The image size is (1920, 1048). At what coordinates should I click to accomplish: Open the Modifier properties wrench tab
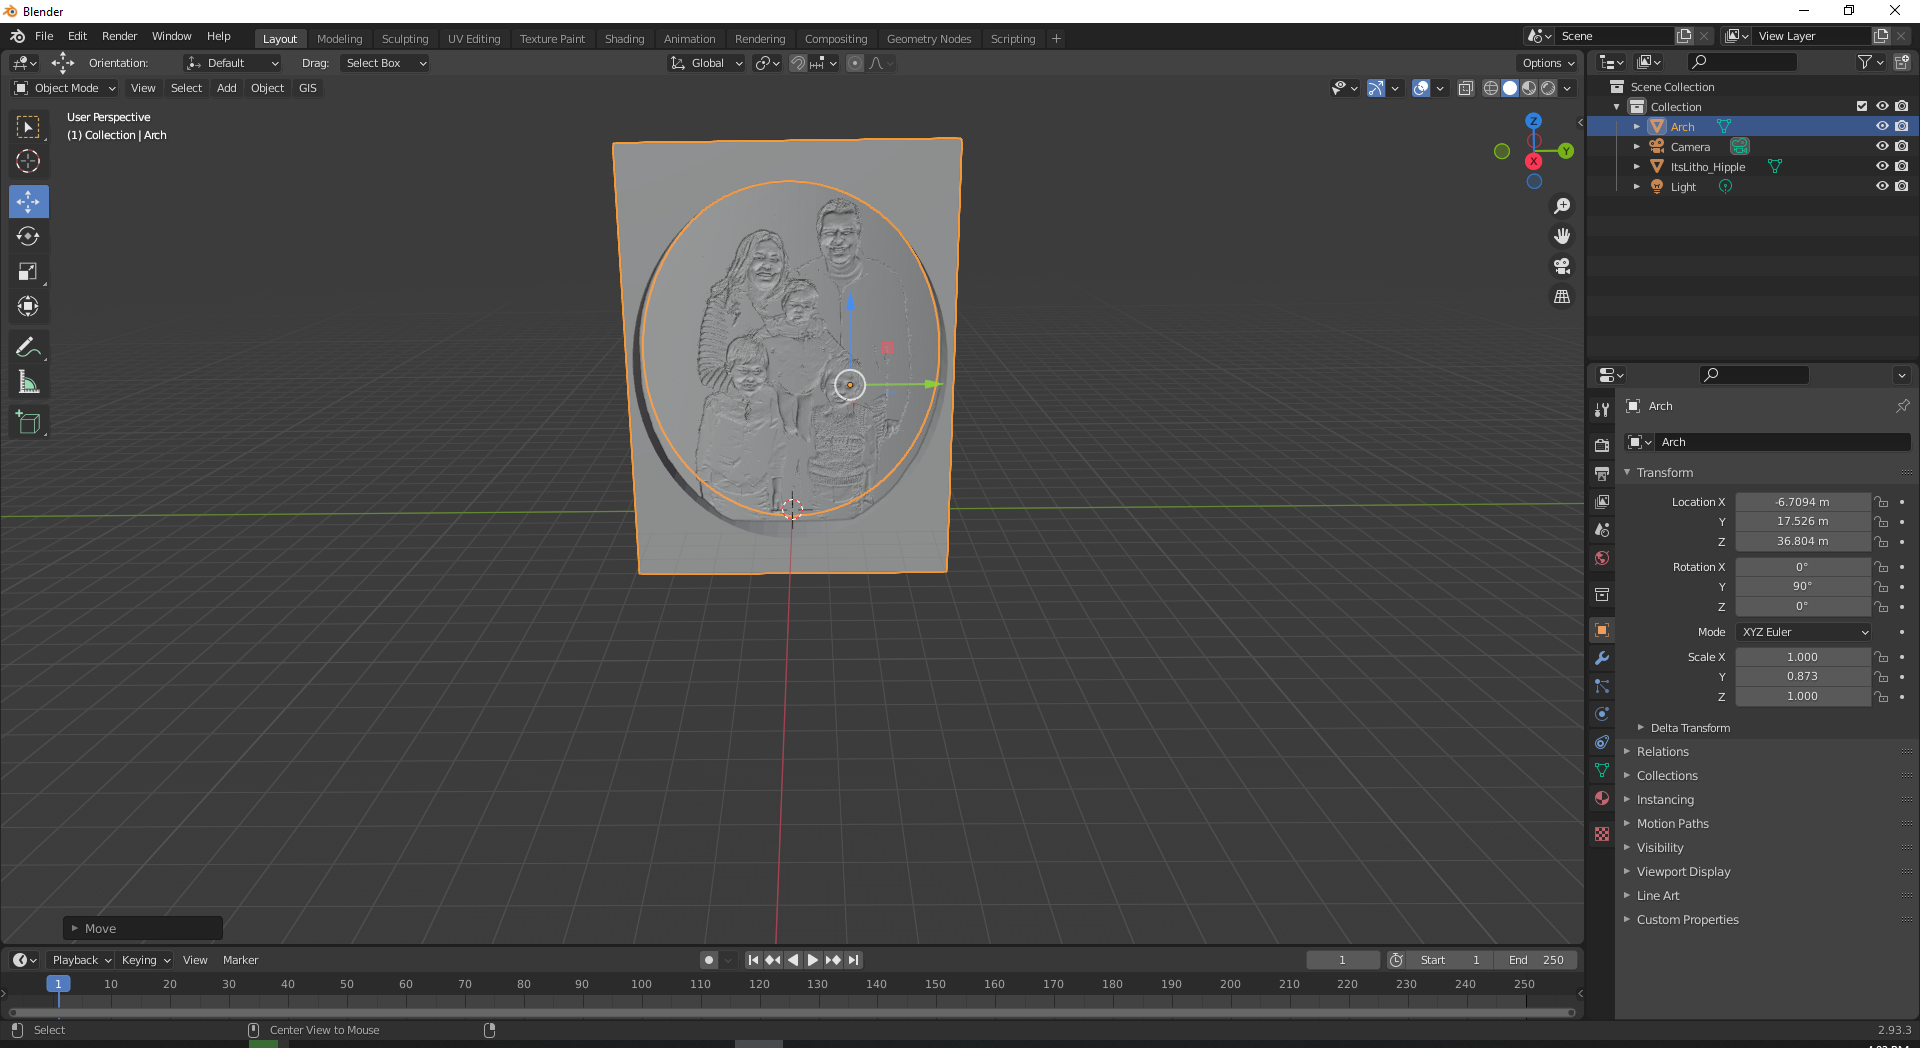click(x=1602, y=658)
